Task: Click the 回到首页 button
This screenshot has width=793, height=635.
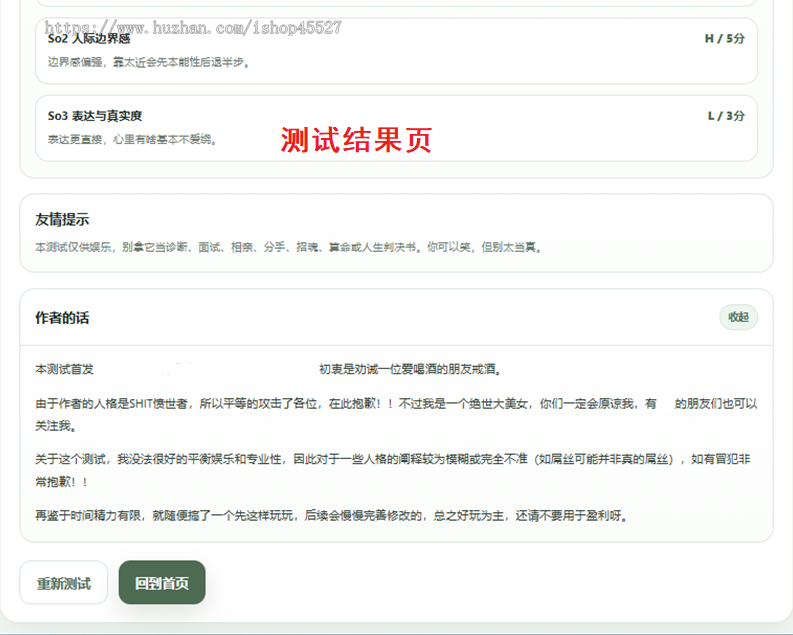Action: pyautogui.click(x=162, y=582)
